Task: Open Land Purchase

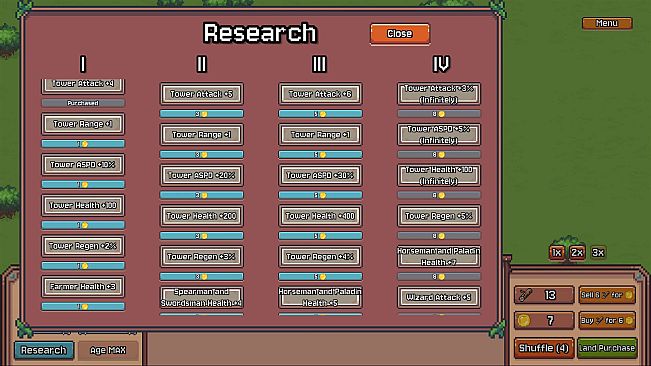Action: tap(607, 348)
